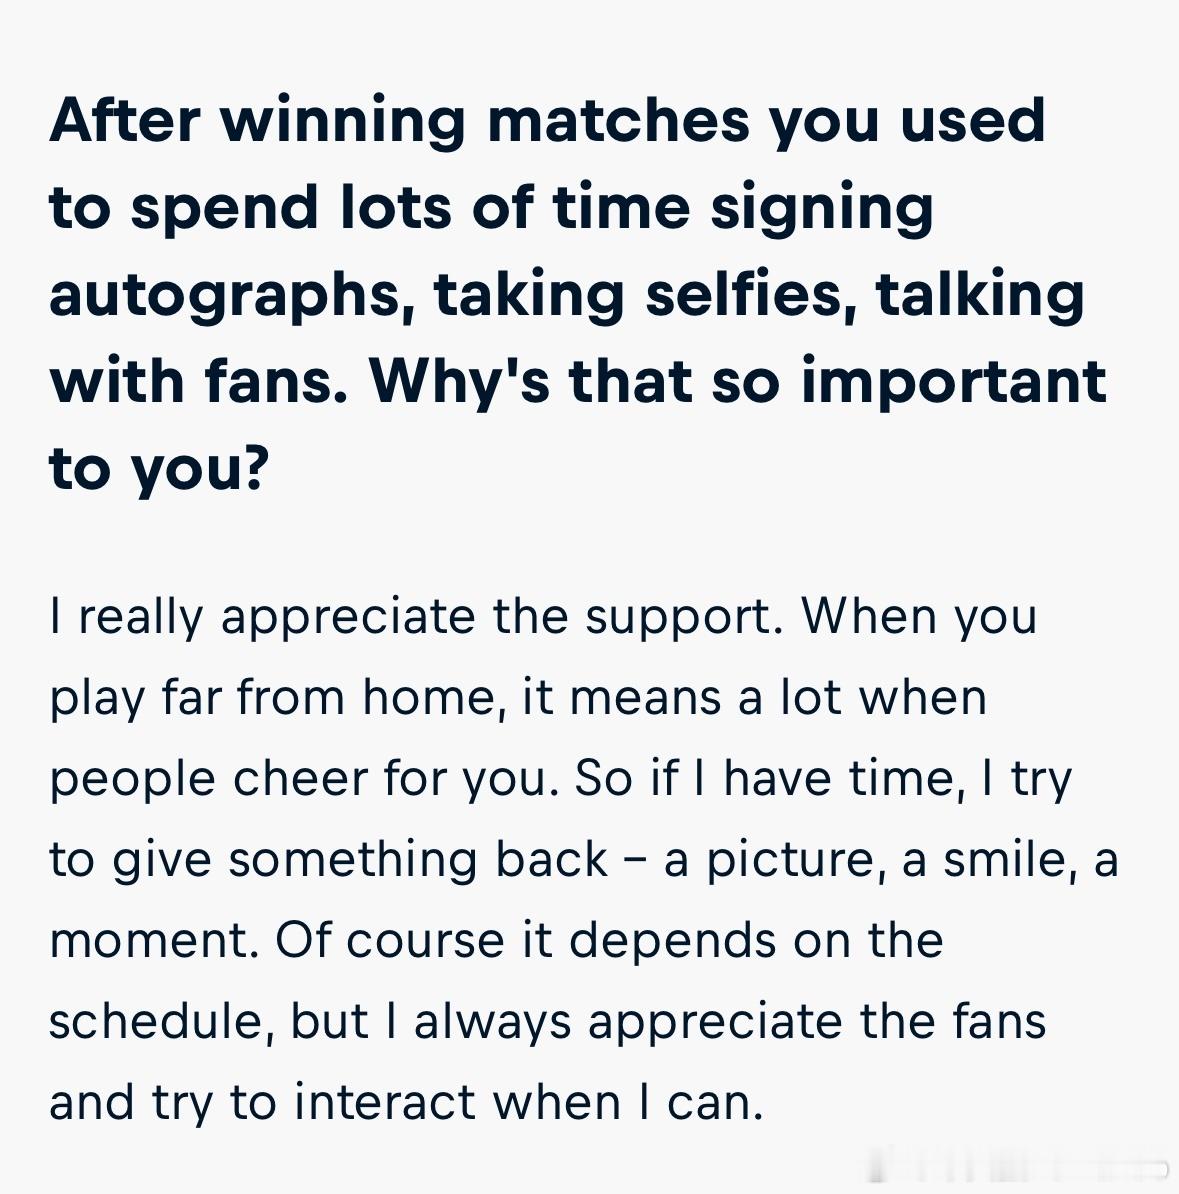Click the word "always" in the answer
Image resolution: width=1179 pixels, height=1194 pixels.
tap(492, 1023)
